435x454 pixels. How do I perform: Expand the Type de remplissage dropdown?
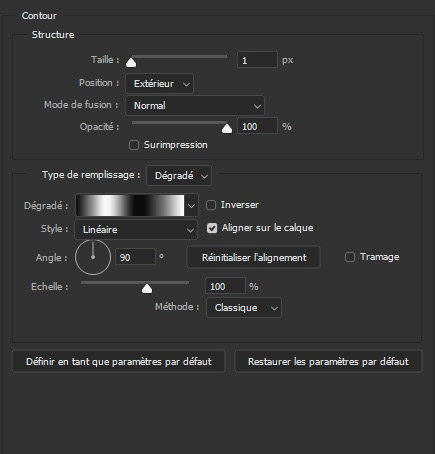point(179,176)
